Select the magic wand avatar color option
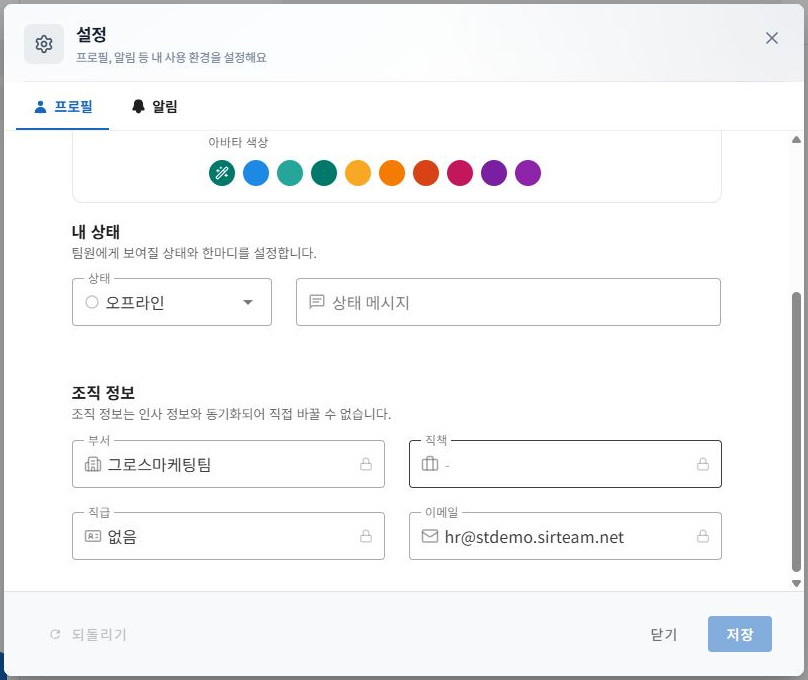The image size is (808, 680). click(222, 173)
